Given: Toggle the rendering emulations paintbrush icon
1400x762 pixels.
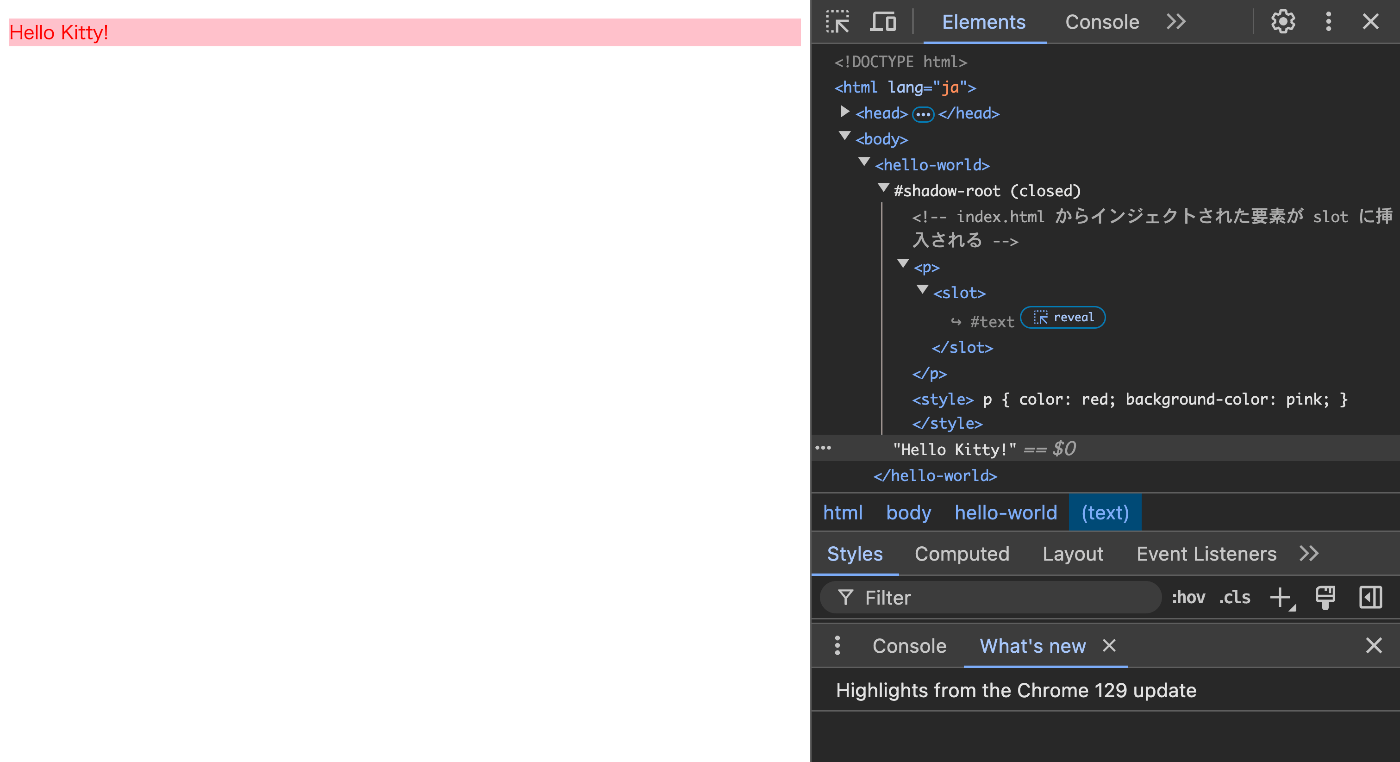Looking at the screenshot, I should tap(1326, 598).
